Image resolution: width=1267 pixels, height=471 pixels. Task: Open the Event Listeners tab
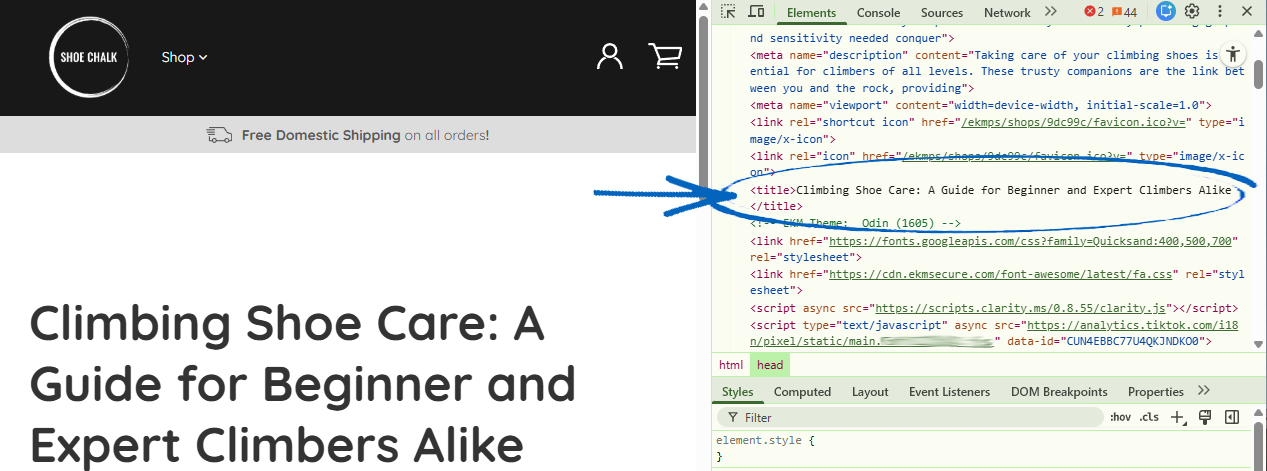(949, 392)
